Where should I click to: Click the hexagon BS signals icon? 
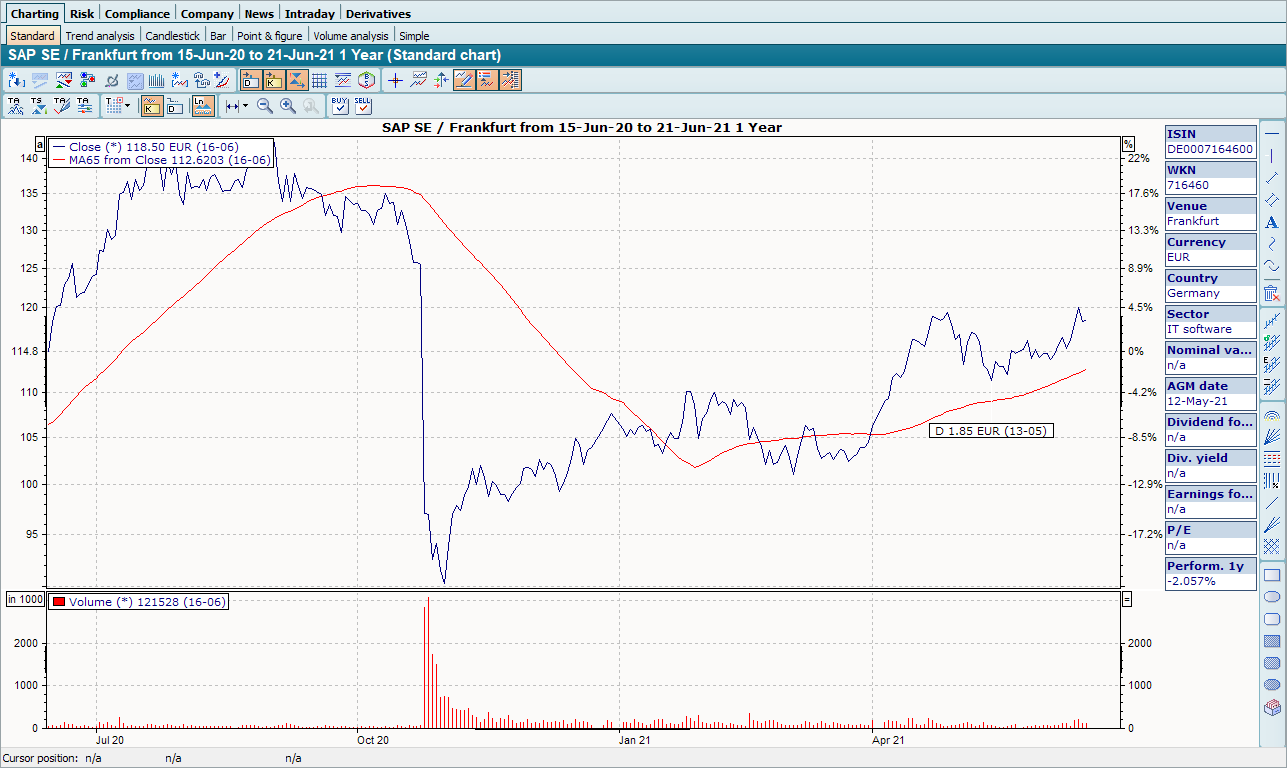[367, 80]
